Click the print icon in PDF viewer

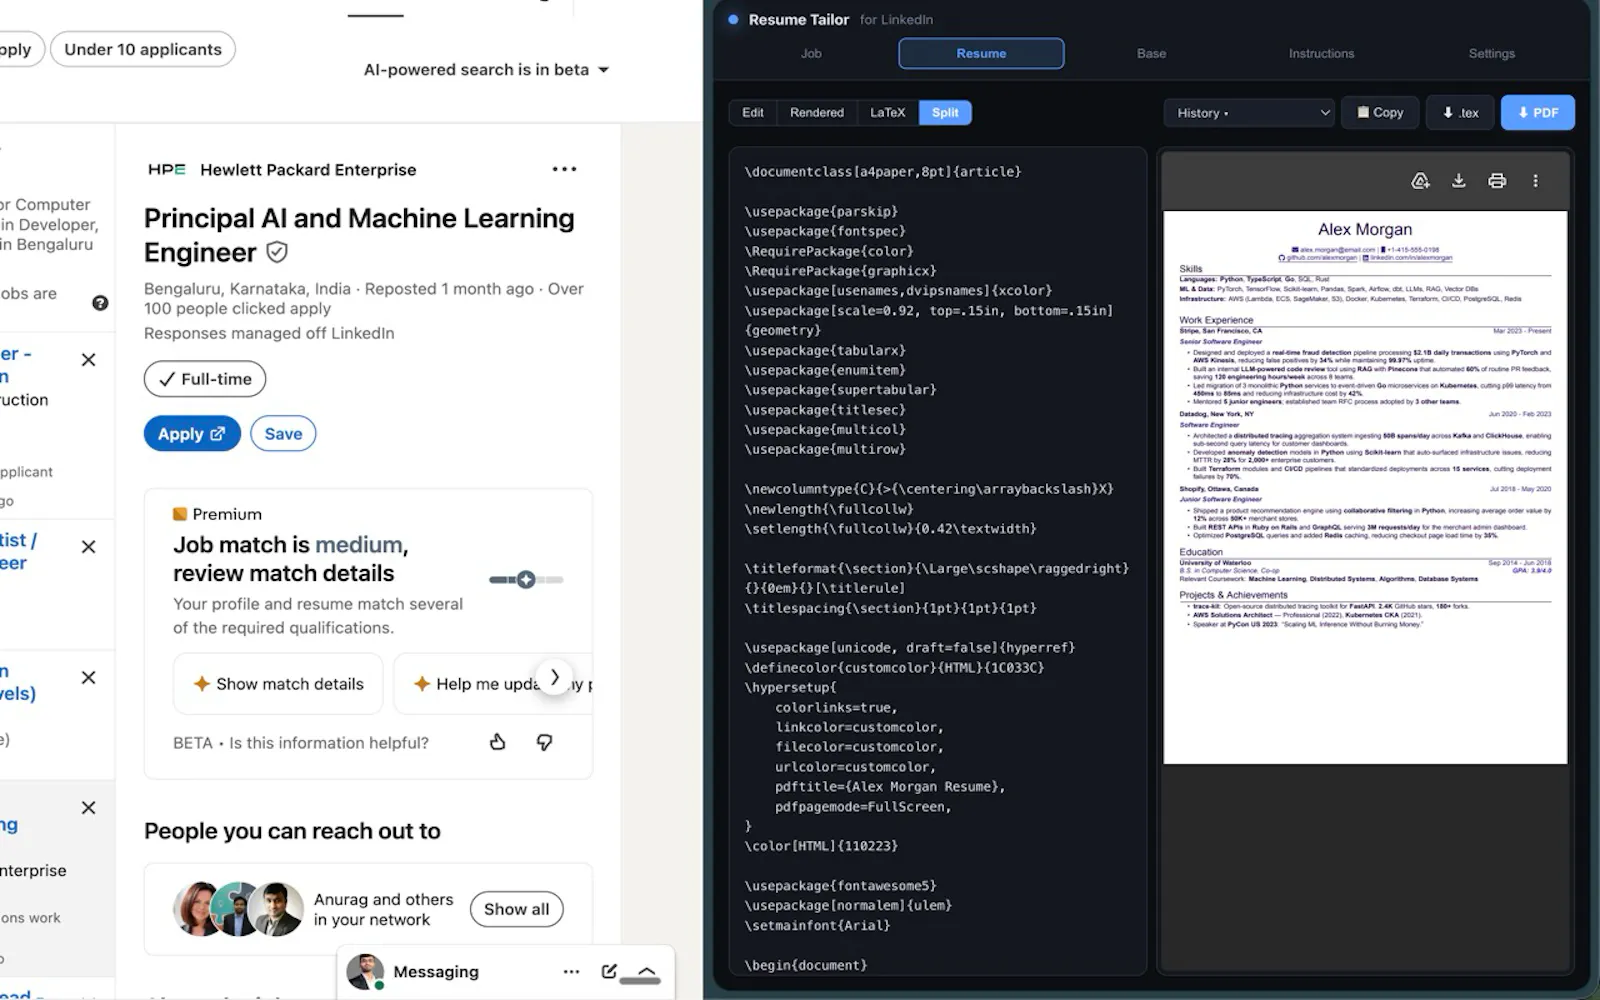pos(1497,181)
